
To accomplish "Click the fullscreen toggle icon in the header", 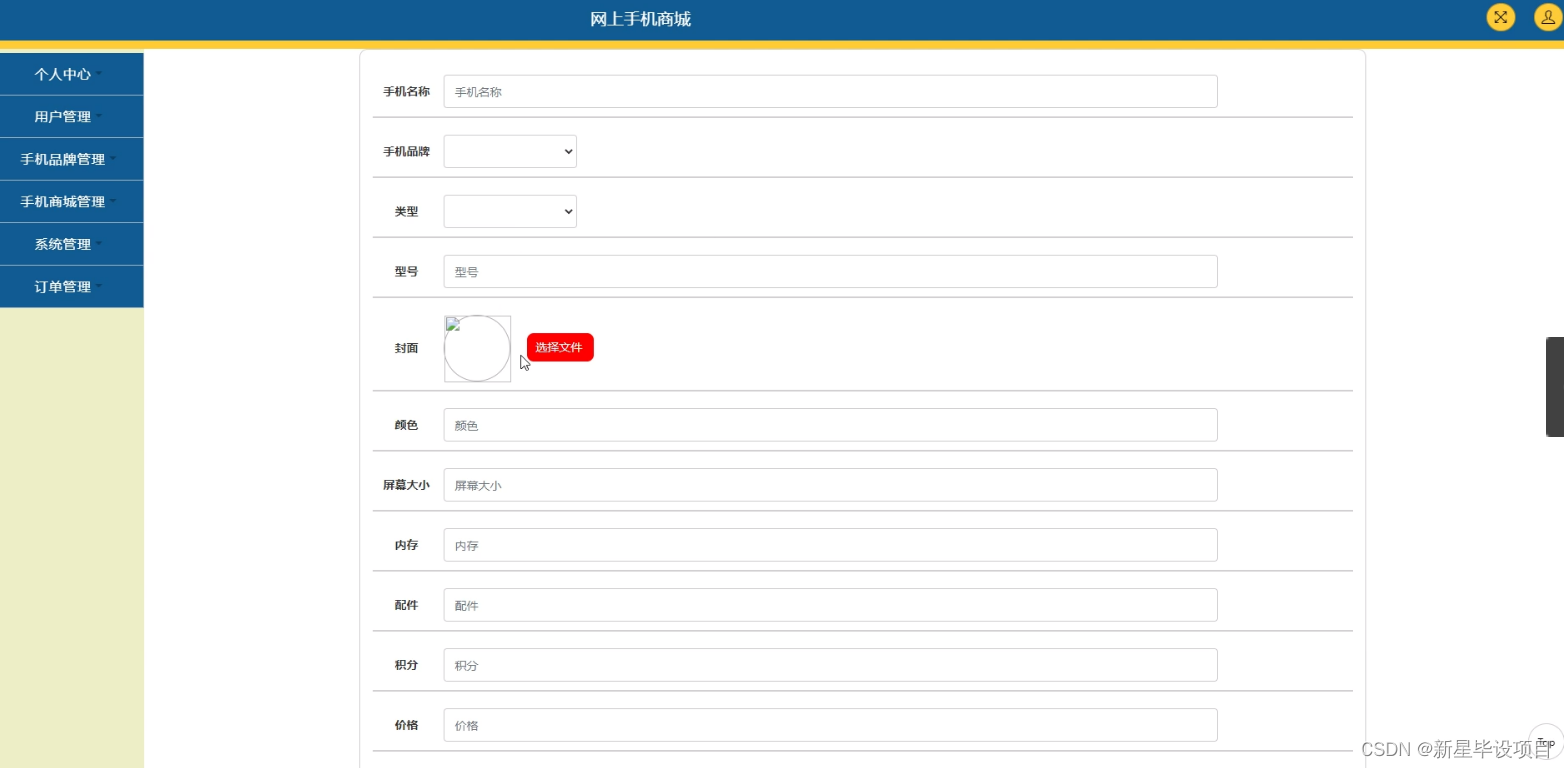I will click(x=1500, y=17).
